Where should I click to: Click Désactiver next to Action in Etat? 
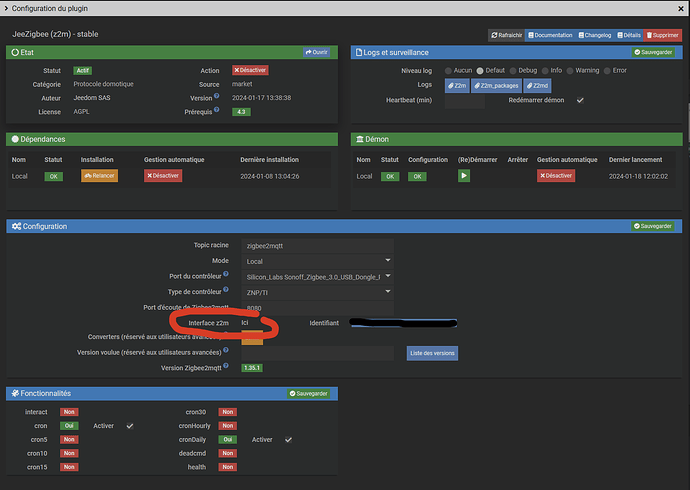(x=250, y=70)
